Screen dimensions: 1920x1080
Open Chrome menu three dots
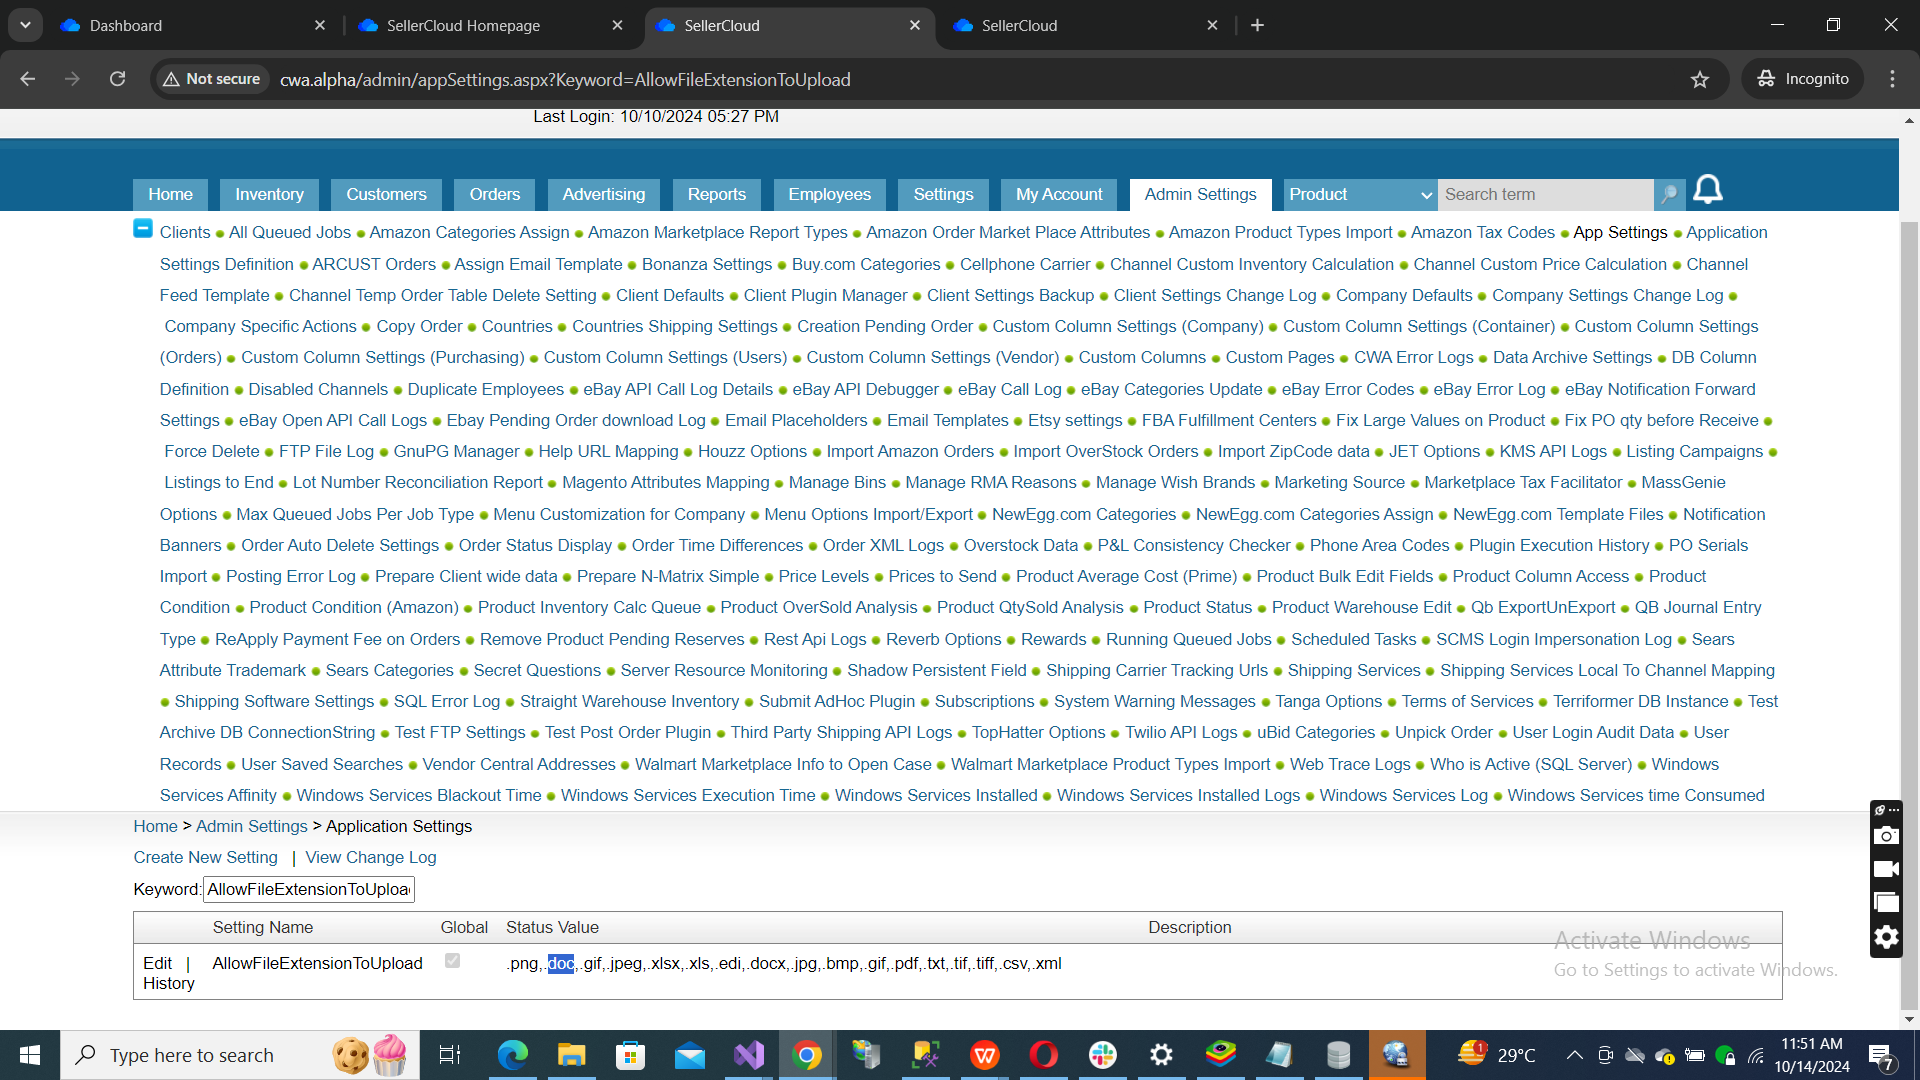tap(1892, 79)
